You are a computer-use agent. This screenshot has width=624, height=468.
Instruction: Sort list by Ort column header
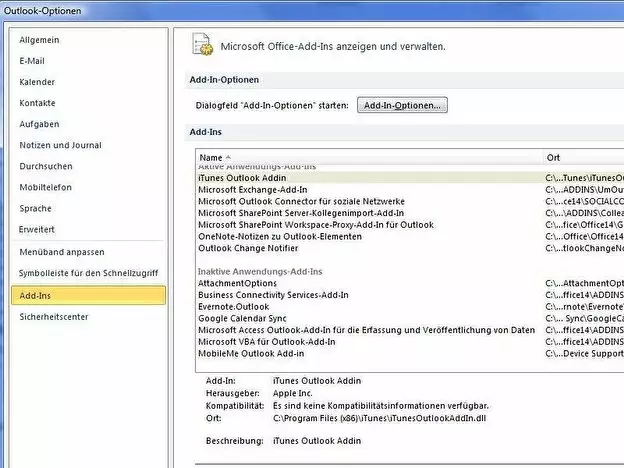pos(554,158)
